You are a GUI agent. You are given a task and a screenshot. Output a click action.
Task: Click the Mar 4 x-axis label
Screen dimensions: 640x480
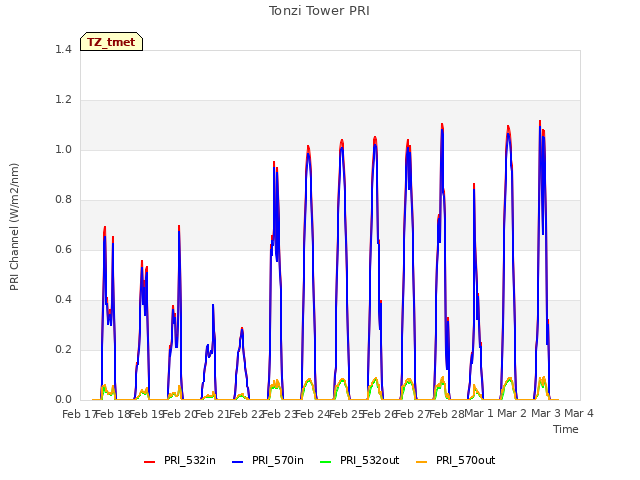coord(579,413)
